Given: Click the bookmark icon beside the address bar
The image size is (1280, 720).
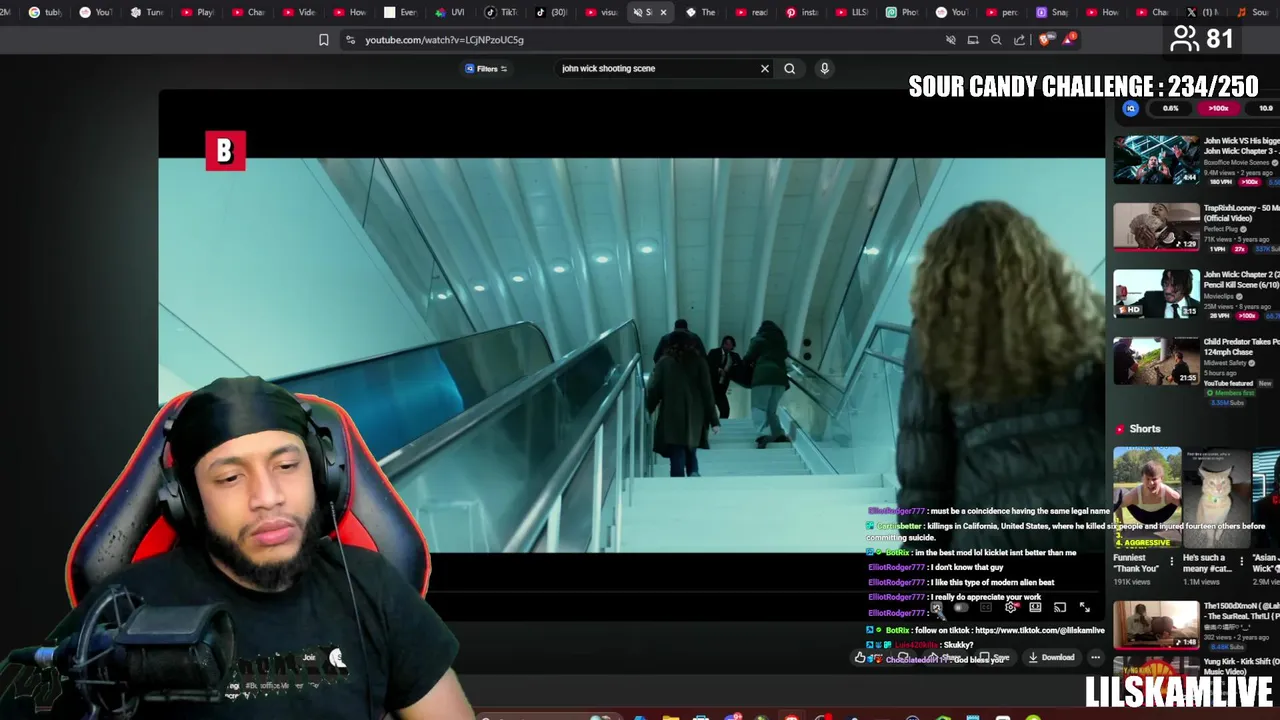Looking at the screenshot, I should click(323, 40).
